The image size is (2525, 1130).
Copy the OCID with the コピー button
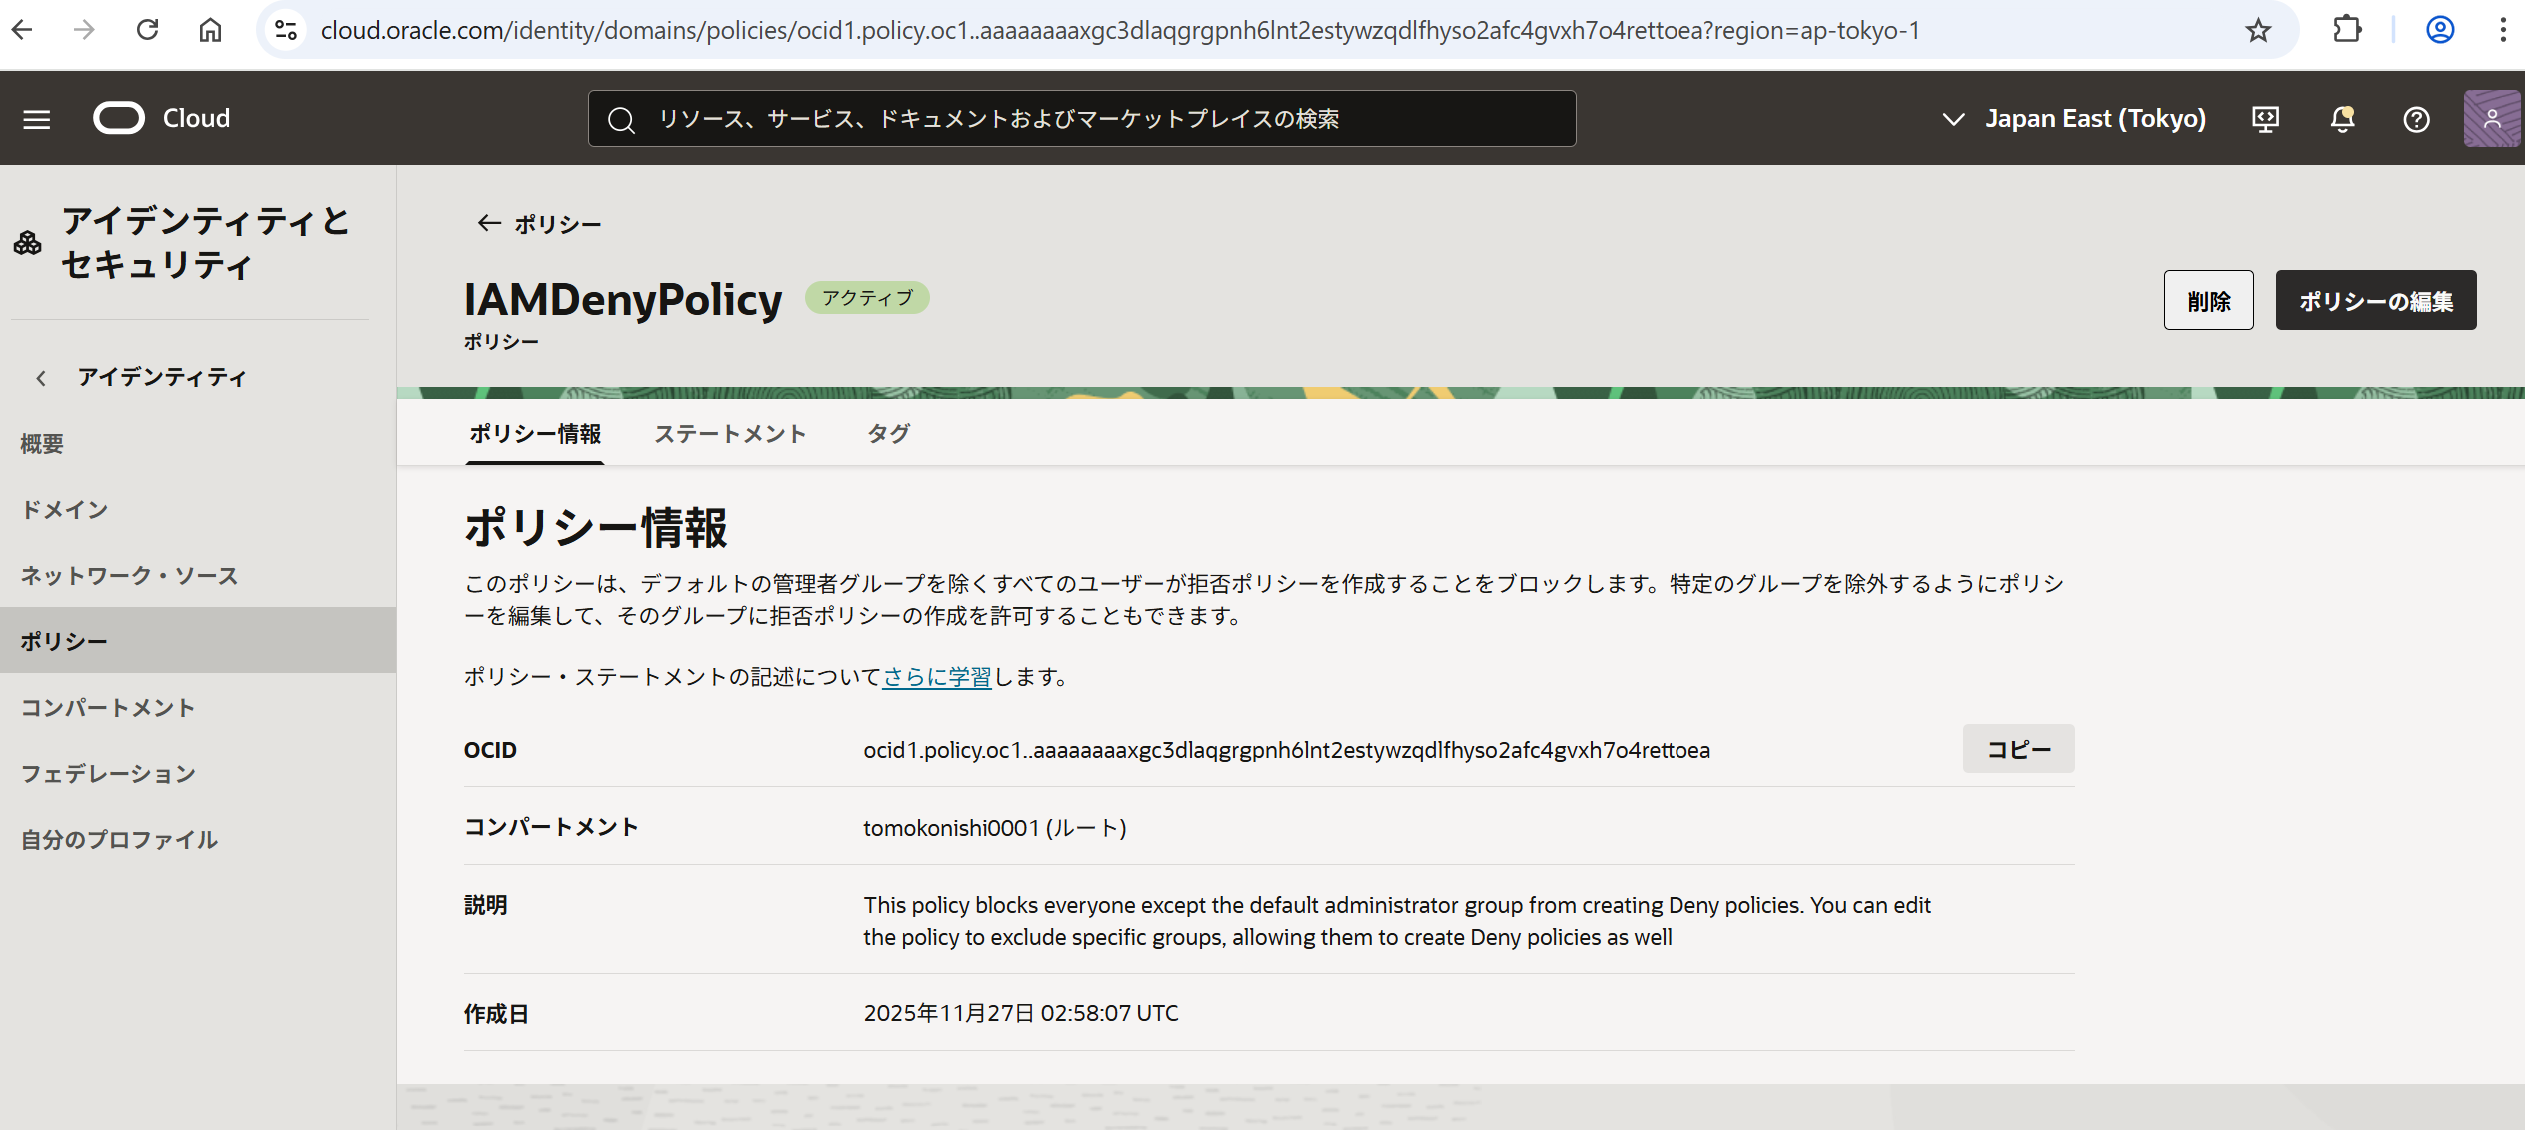click(2018, 749)
